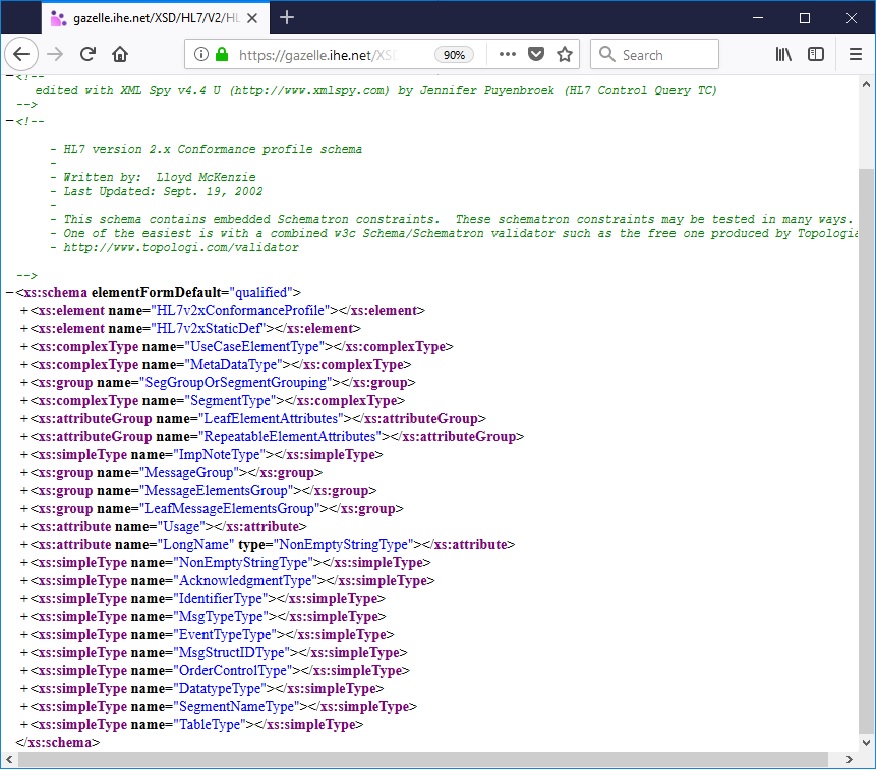Click the scrollbar down arrow
The image size is (876, 770).
click(x=866, y=744)
